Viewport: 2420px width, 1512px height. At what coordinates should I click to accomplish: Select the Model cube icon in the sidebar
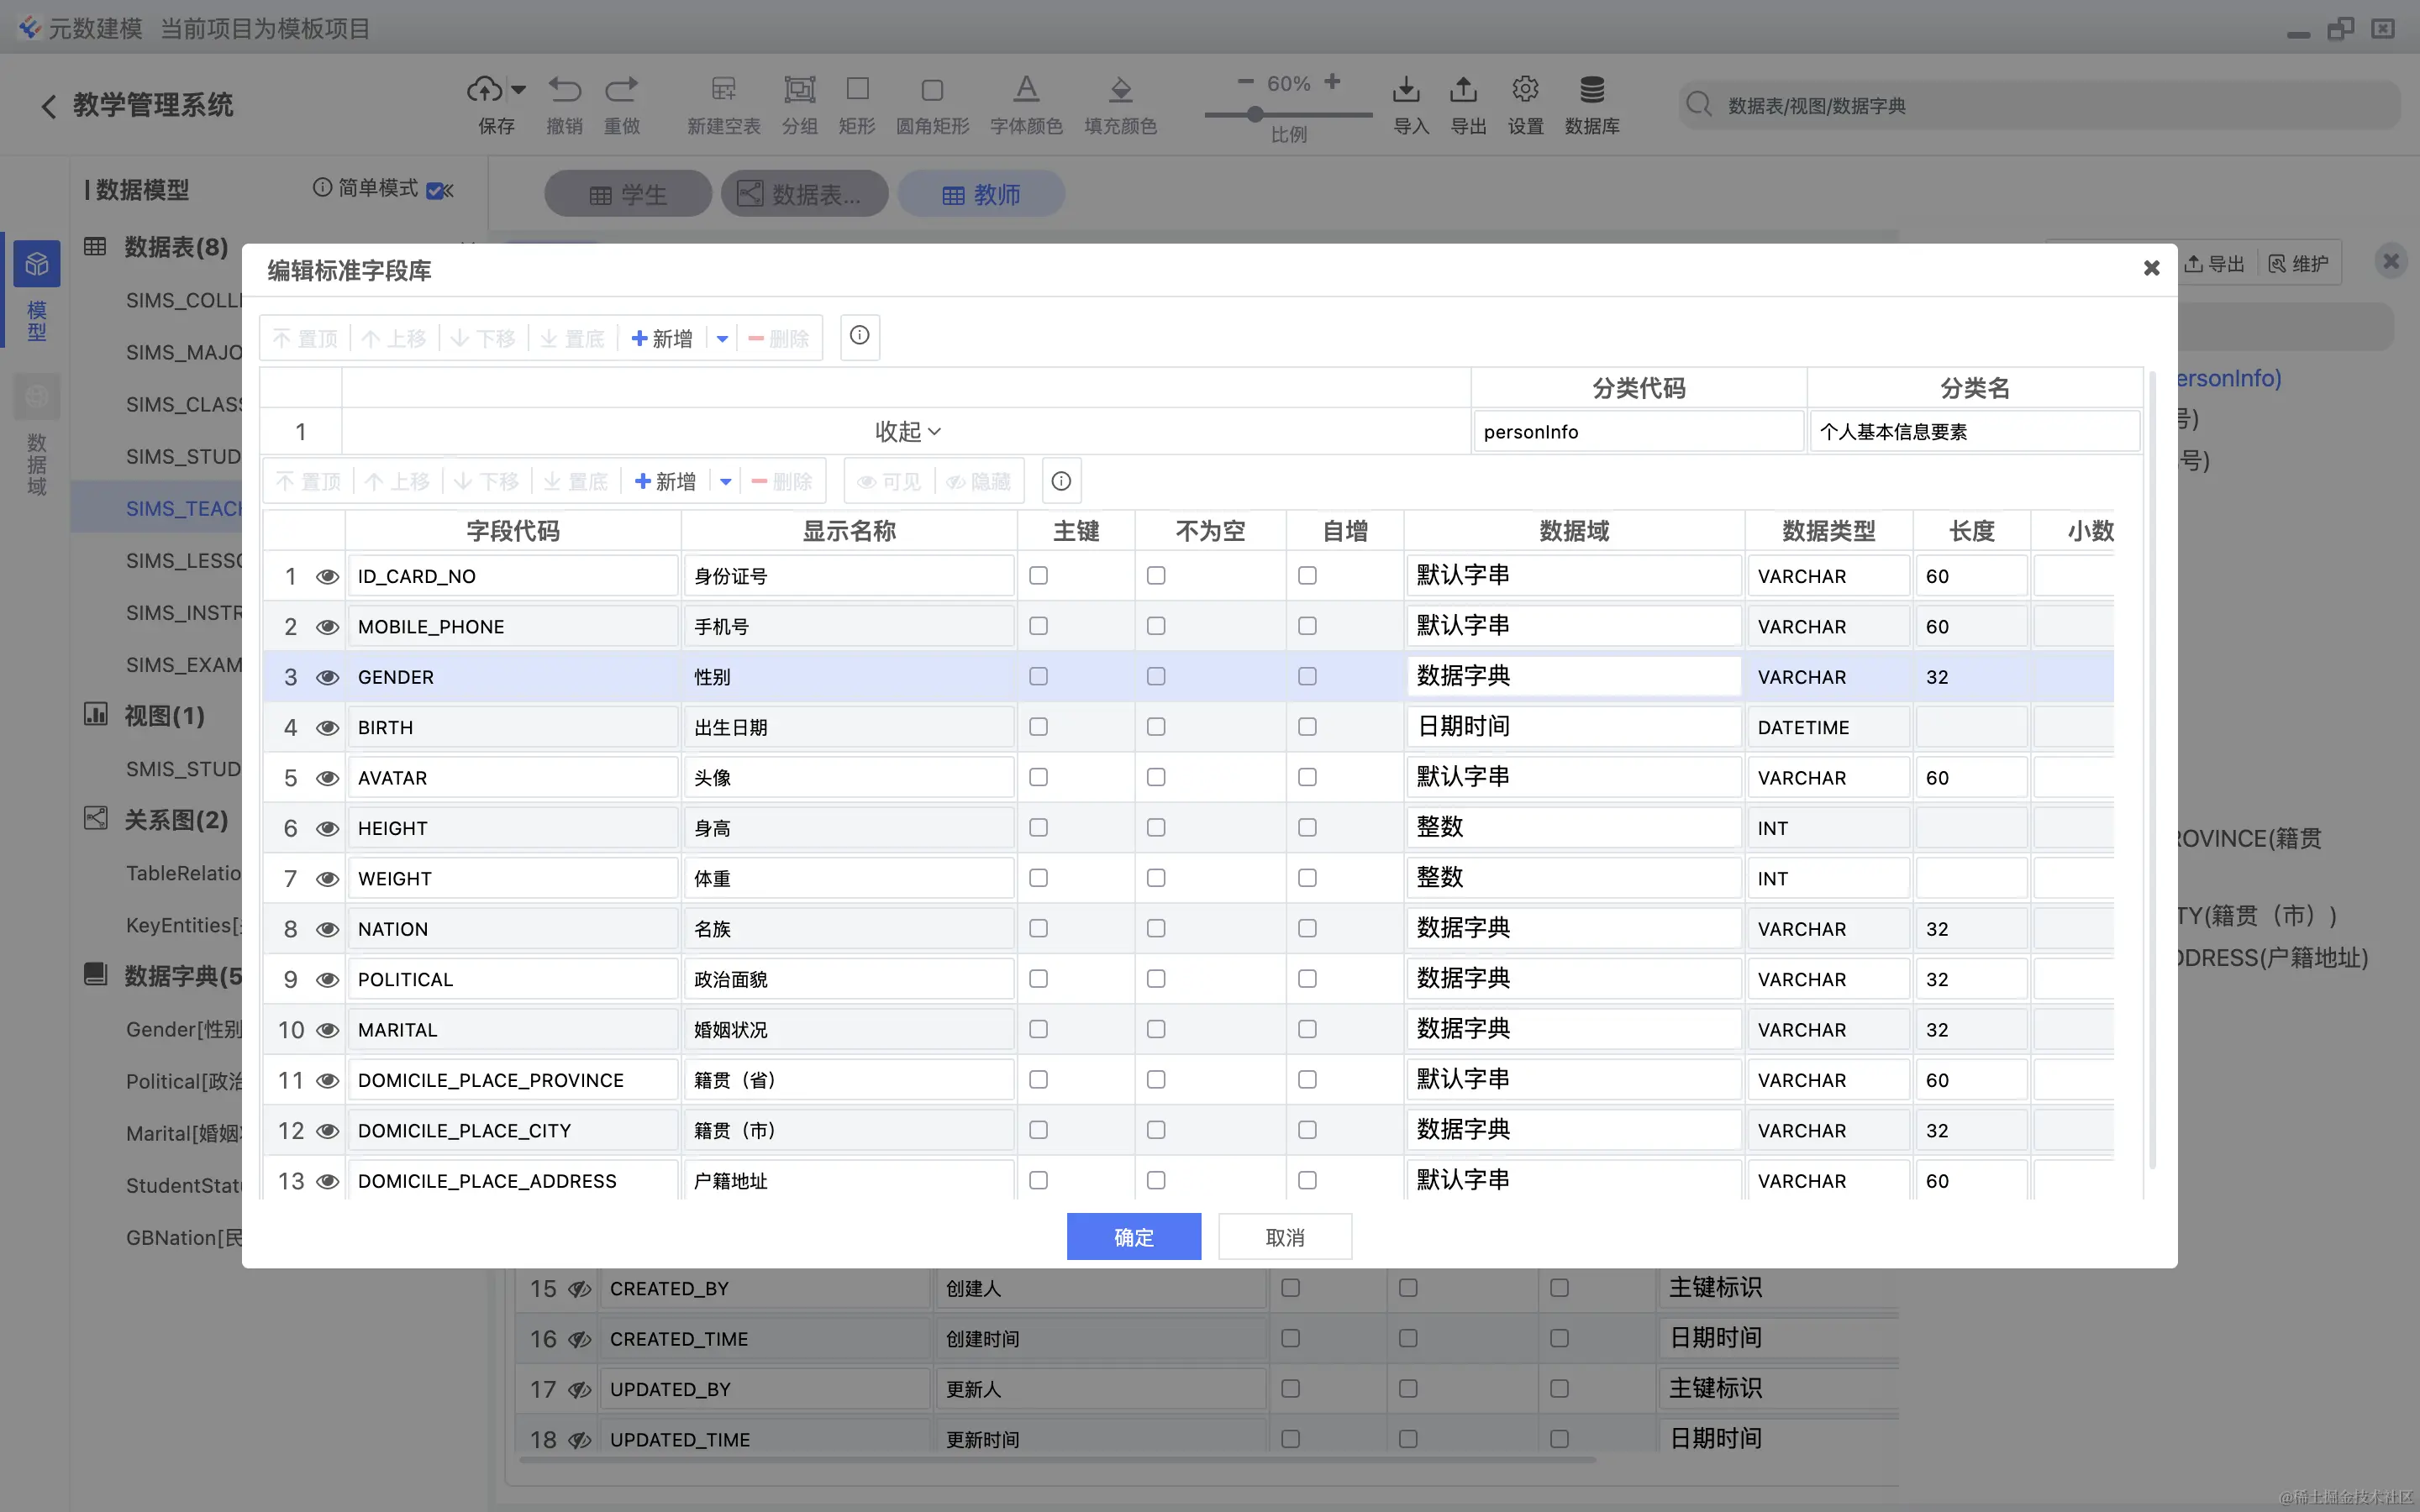[x=37, y=264]
